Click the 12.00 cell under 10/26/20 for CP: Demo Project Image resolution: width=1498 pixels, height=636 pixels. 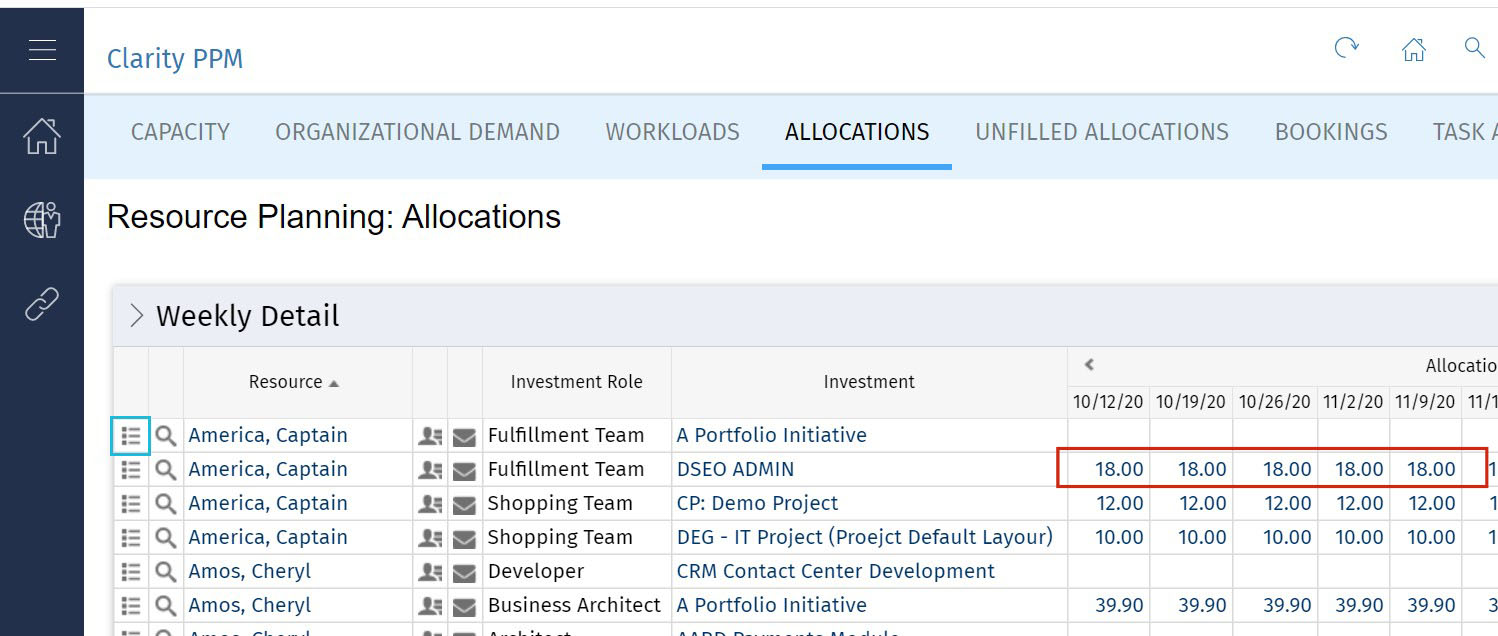[x=1287, y=503]
